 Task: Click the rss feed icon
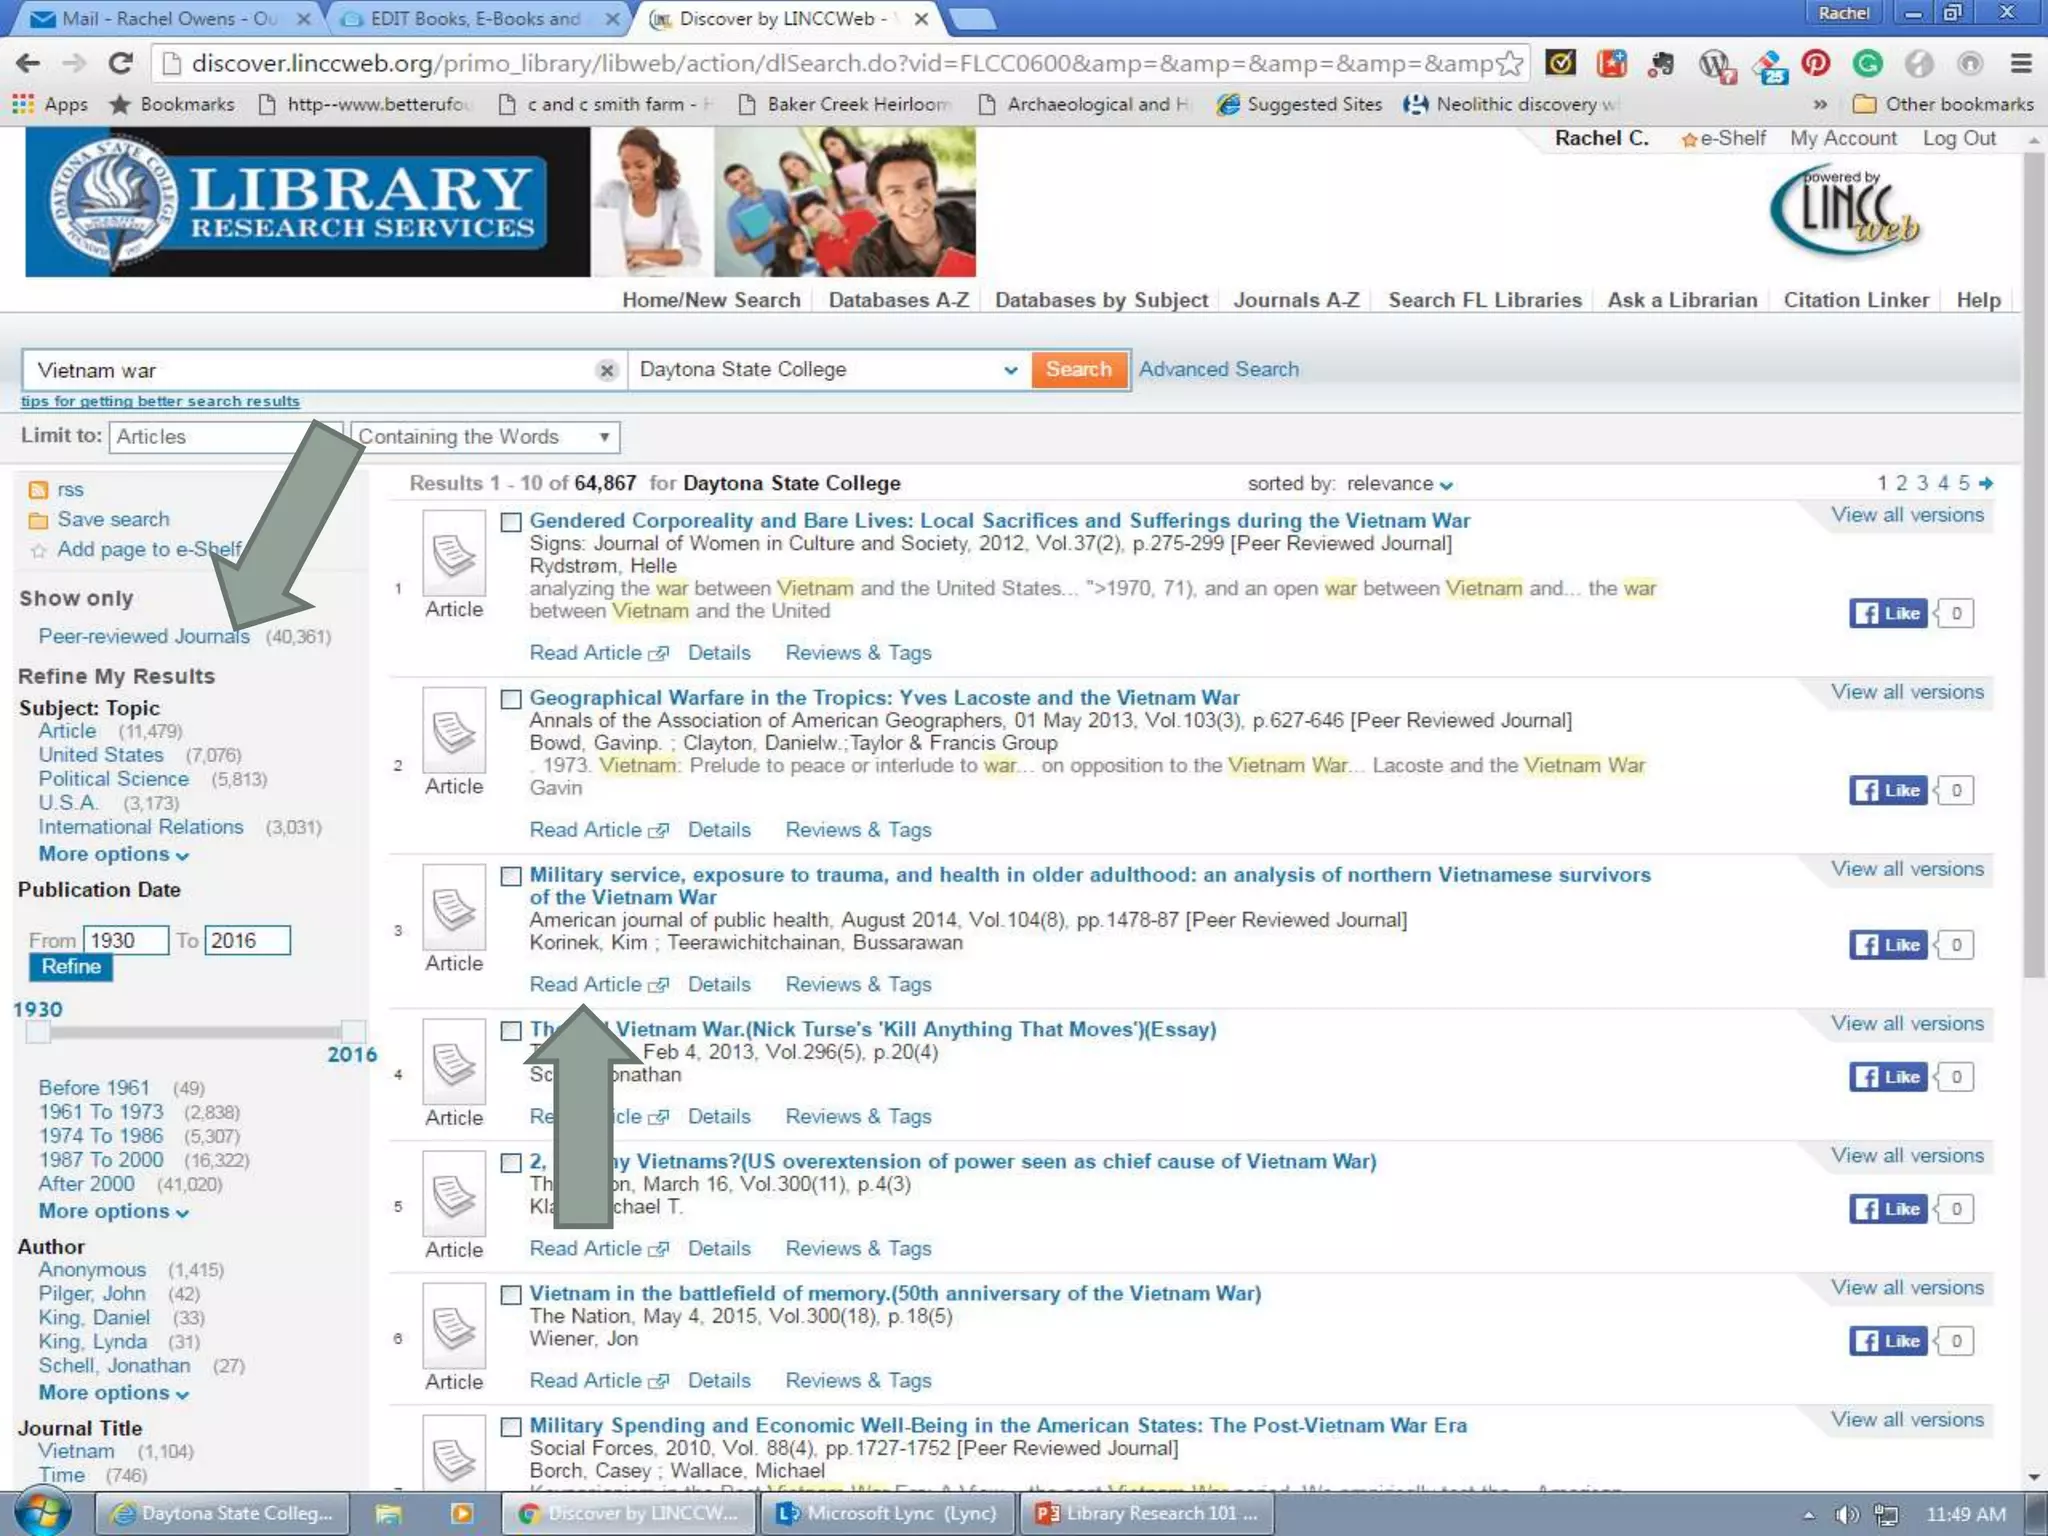coord(38,489)
